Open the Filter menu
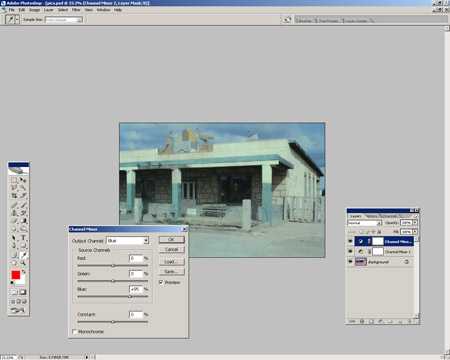This screenshot has height=360, width=450. [76, 10]
